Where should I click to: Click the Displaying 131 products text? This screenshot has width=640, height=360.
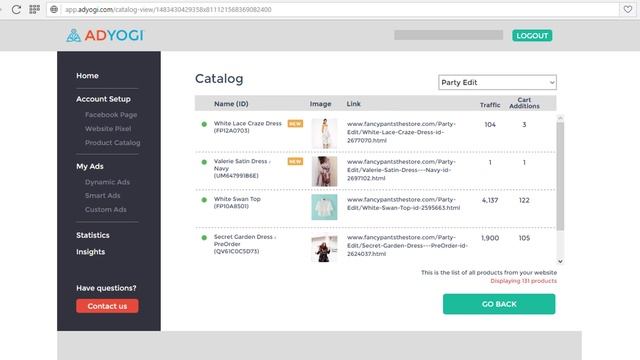523,281
